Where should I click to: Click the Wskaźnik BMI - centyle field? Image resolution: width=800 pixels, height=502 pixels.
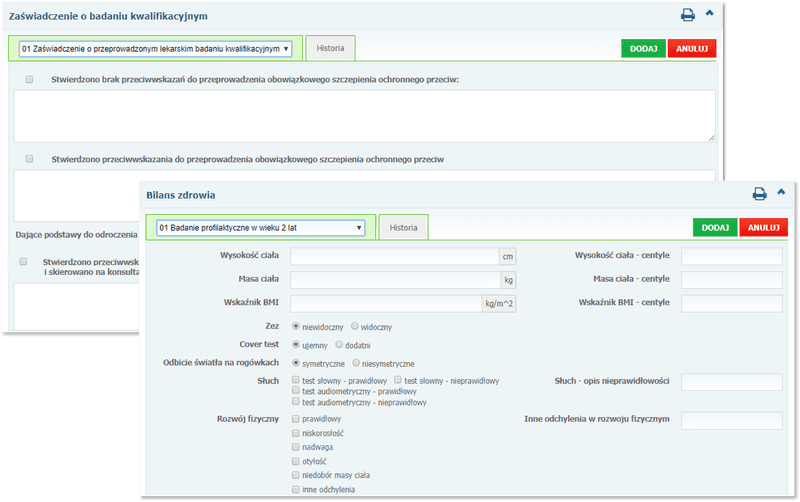(x=731, y=304)
